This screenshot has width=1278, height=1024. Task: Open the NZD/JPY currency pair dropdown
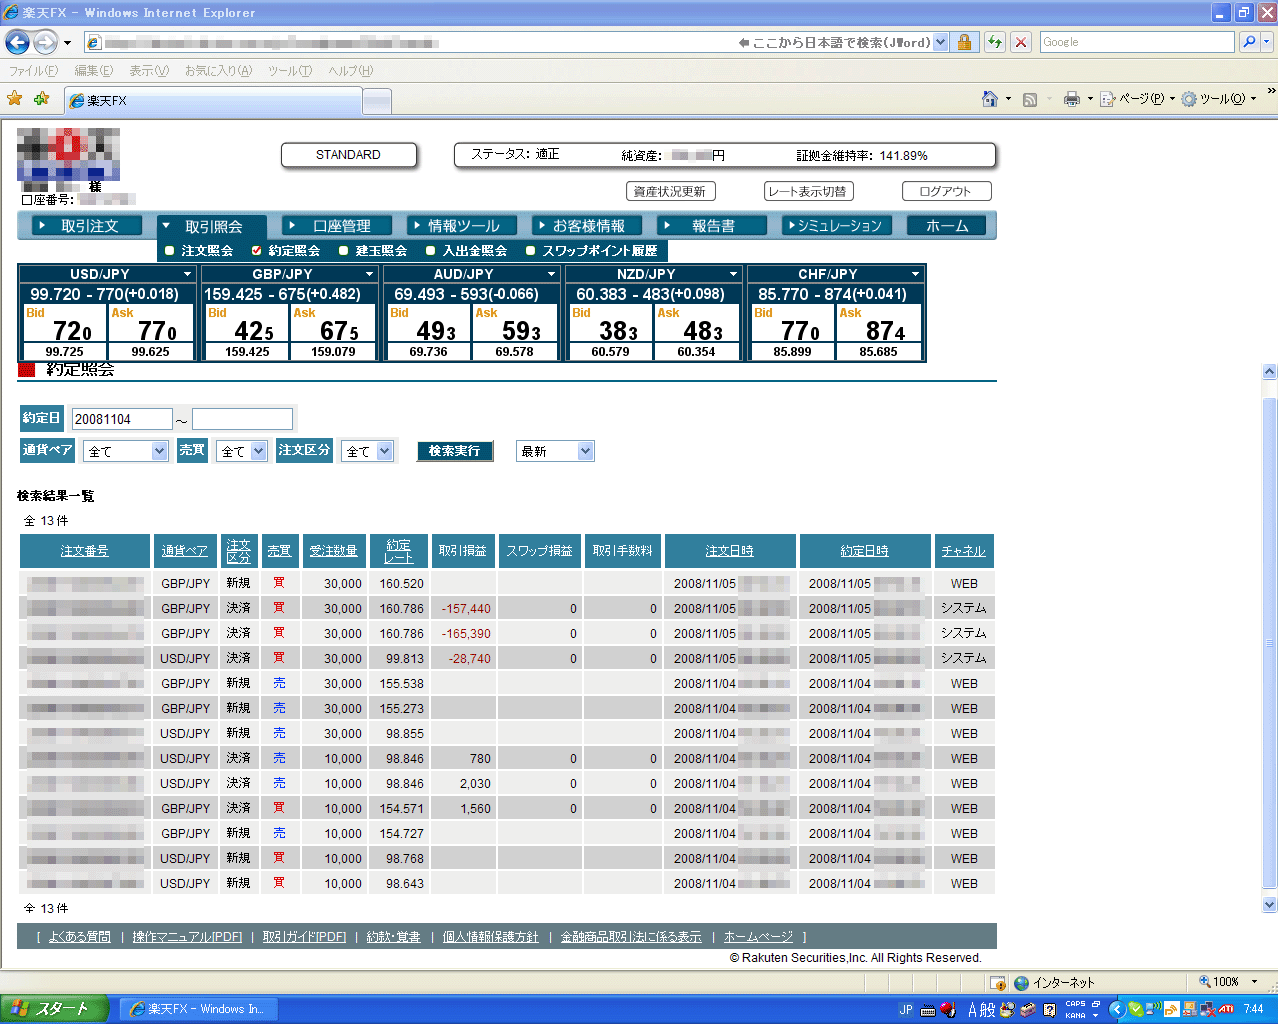[733, 274]
